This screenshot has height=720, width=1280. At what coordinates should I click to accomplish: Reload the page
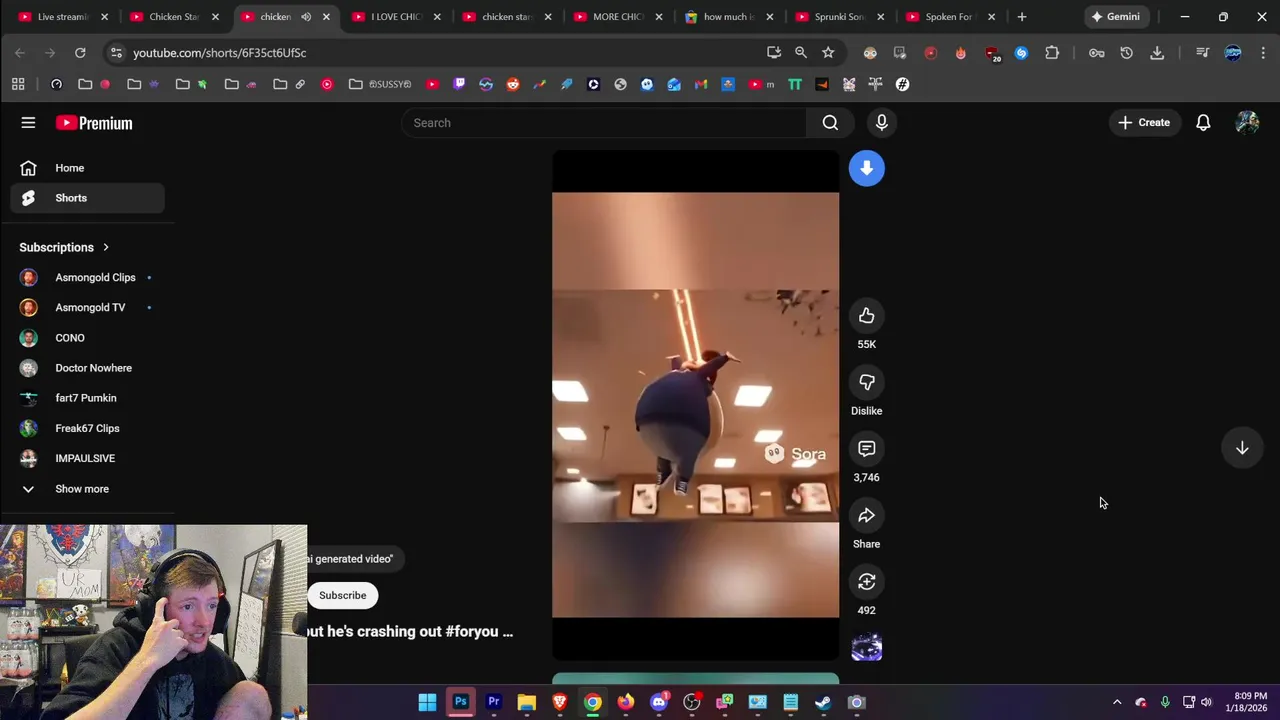pyautogui.click(x=80, y=53)
